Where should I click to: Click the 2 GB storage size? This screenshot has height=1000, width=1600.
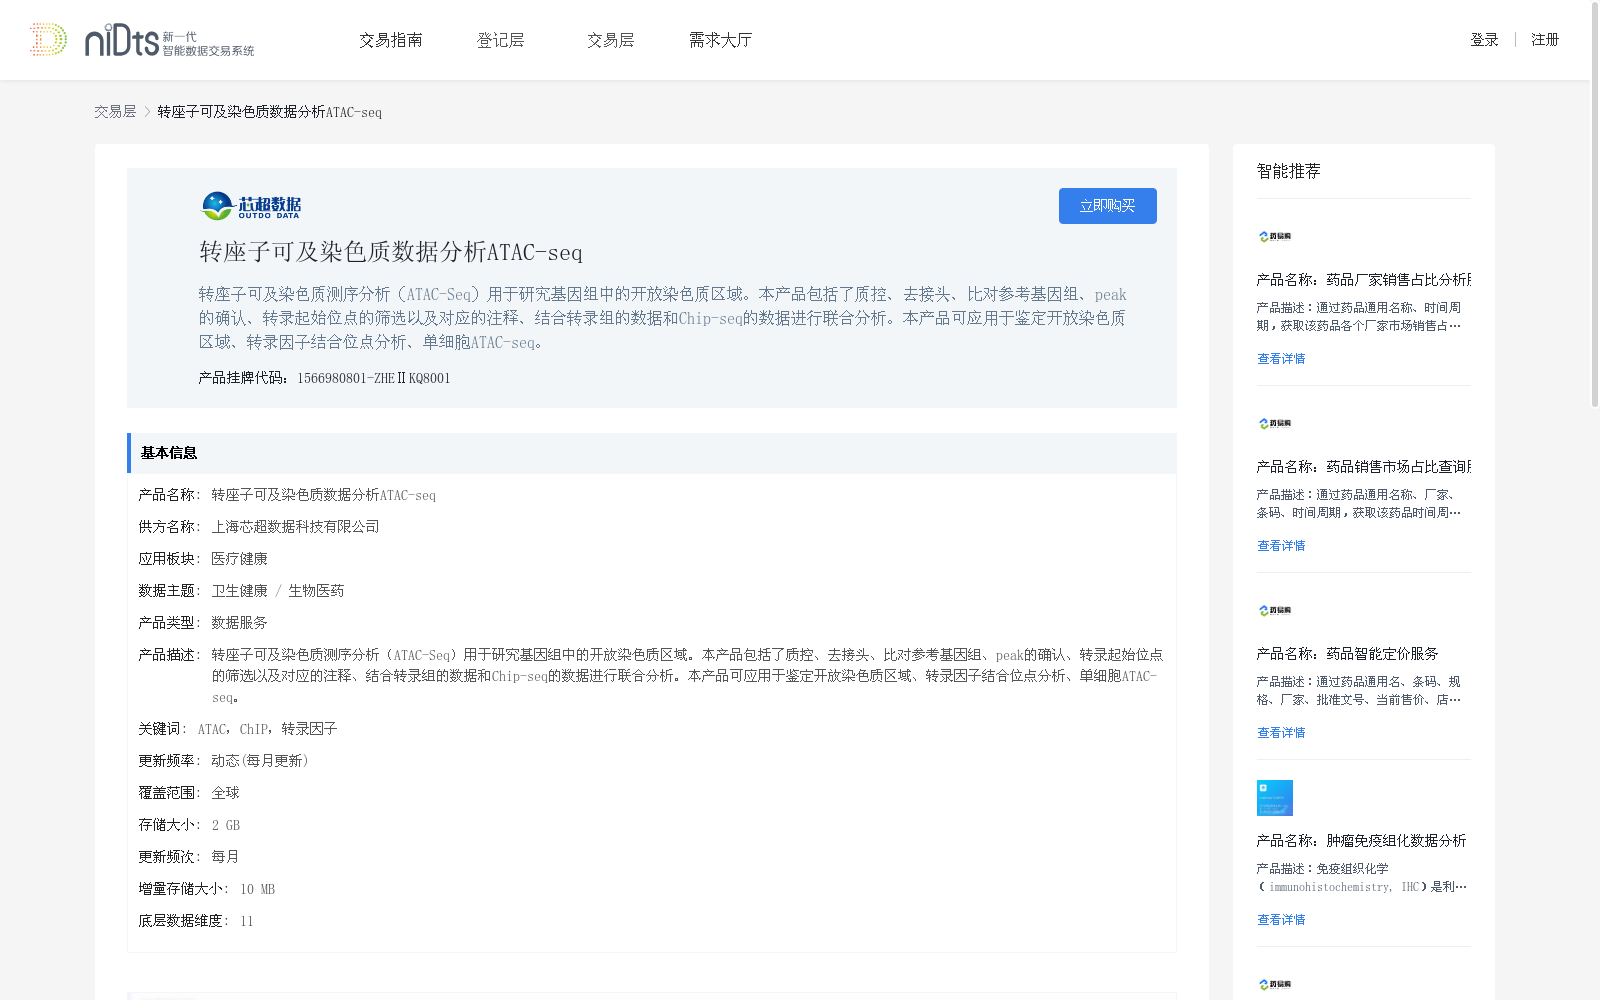click(x=226, y=825)
